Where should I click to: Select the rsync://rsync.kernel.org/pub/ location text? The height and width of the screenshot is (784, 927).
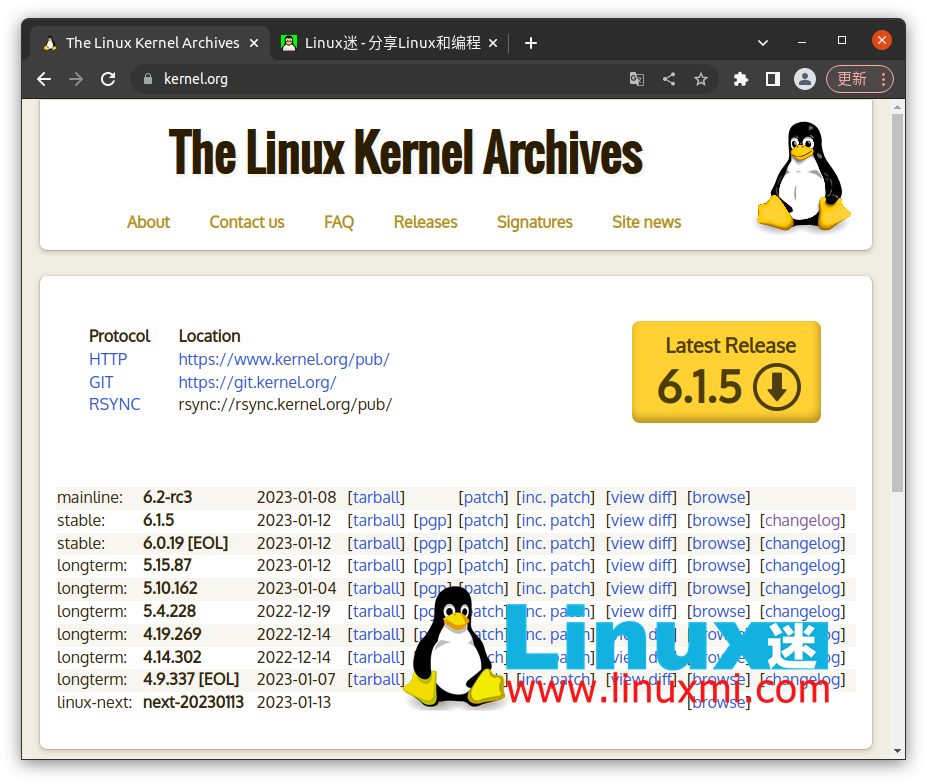click(286, 404)
